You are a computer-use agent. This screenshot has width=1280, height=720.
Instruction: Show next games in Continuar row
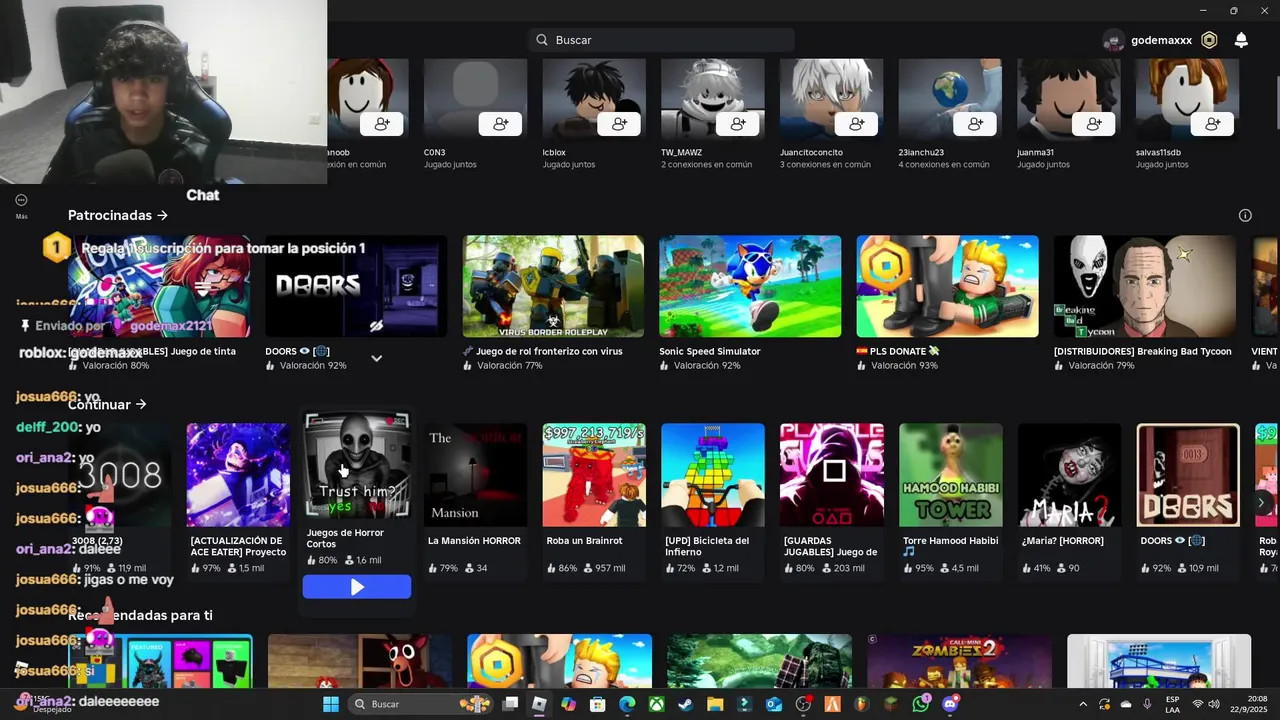pos(1261,502)
